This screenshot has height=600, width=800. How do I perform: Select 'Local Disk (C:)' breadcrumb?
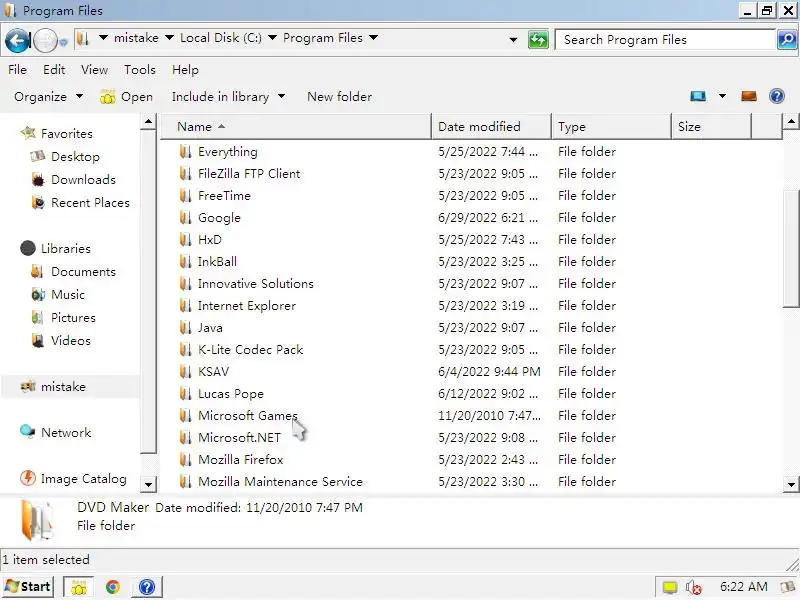point(221,38)
